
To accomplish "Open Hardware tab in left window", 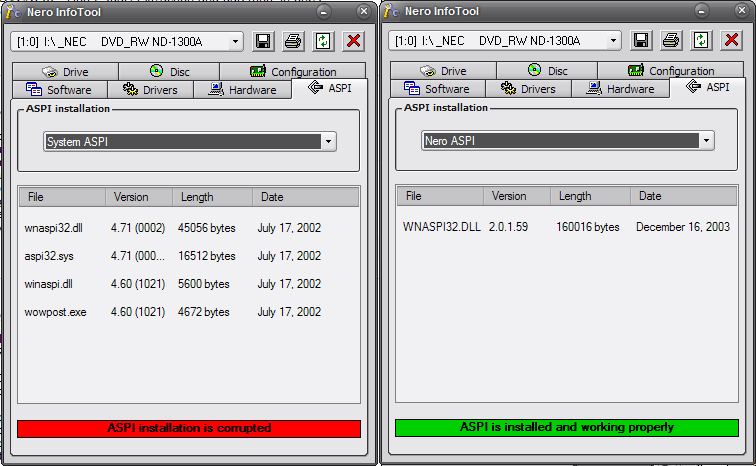I will 243,90.
